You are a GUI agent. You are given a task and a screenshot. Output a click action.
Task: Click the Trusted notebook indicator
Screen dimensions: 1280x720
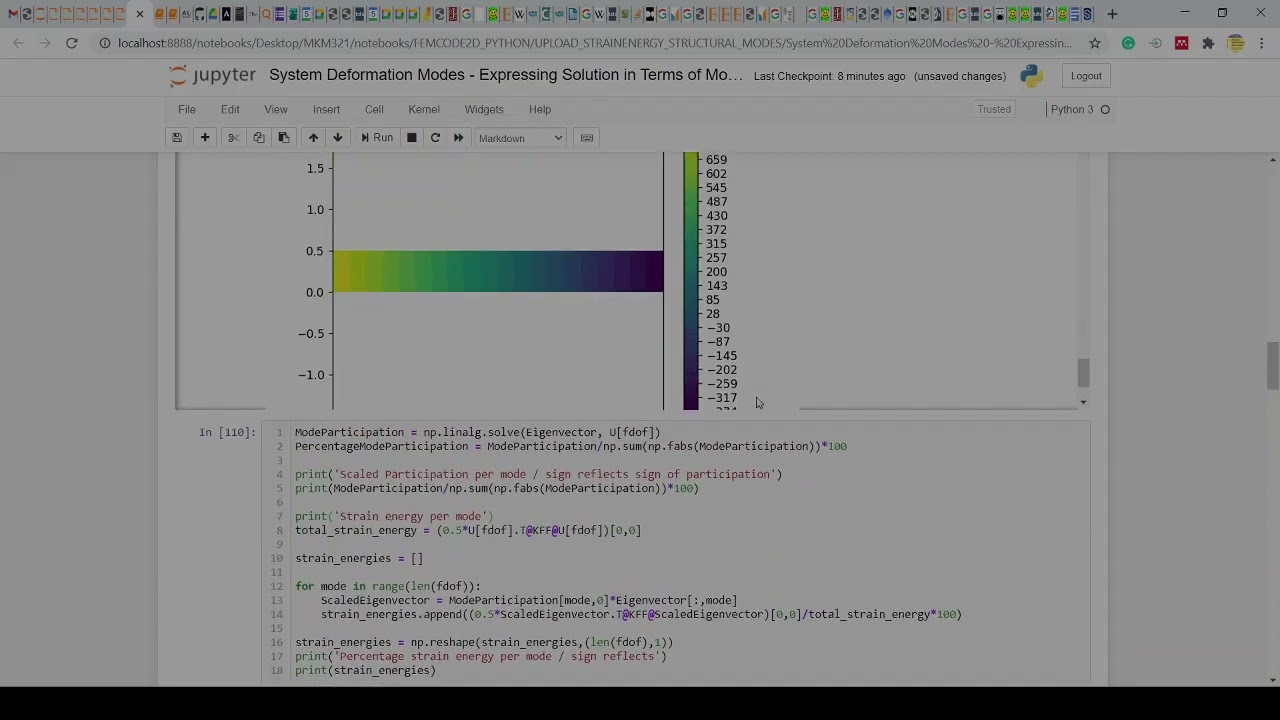[x=994, y=109]
